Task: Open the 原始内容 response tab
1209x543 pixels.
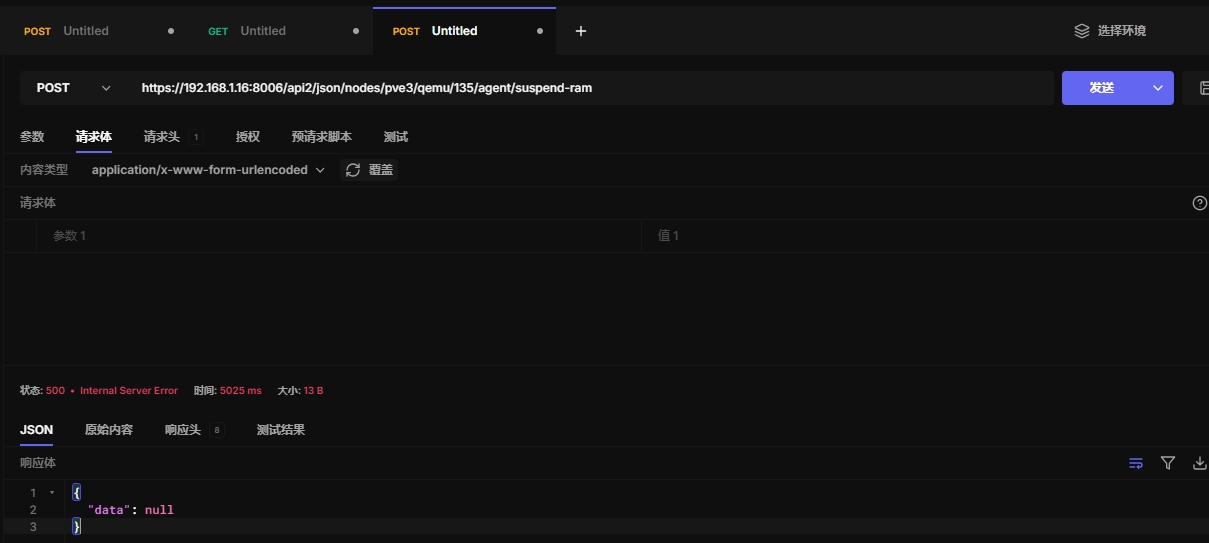Action: 108,430
